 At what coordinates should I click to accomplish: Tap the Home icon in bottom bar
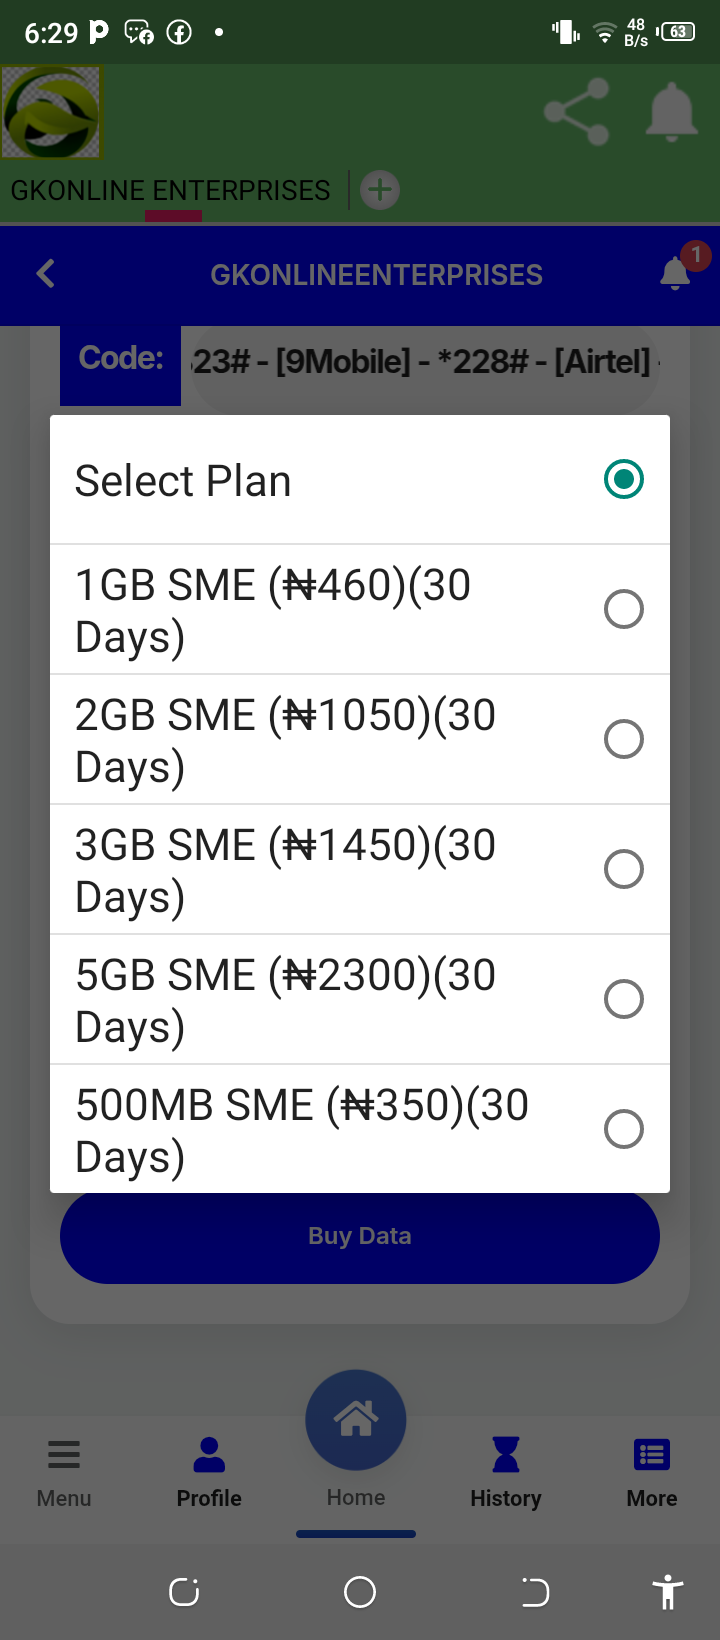tap(356, 1420)
